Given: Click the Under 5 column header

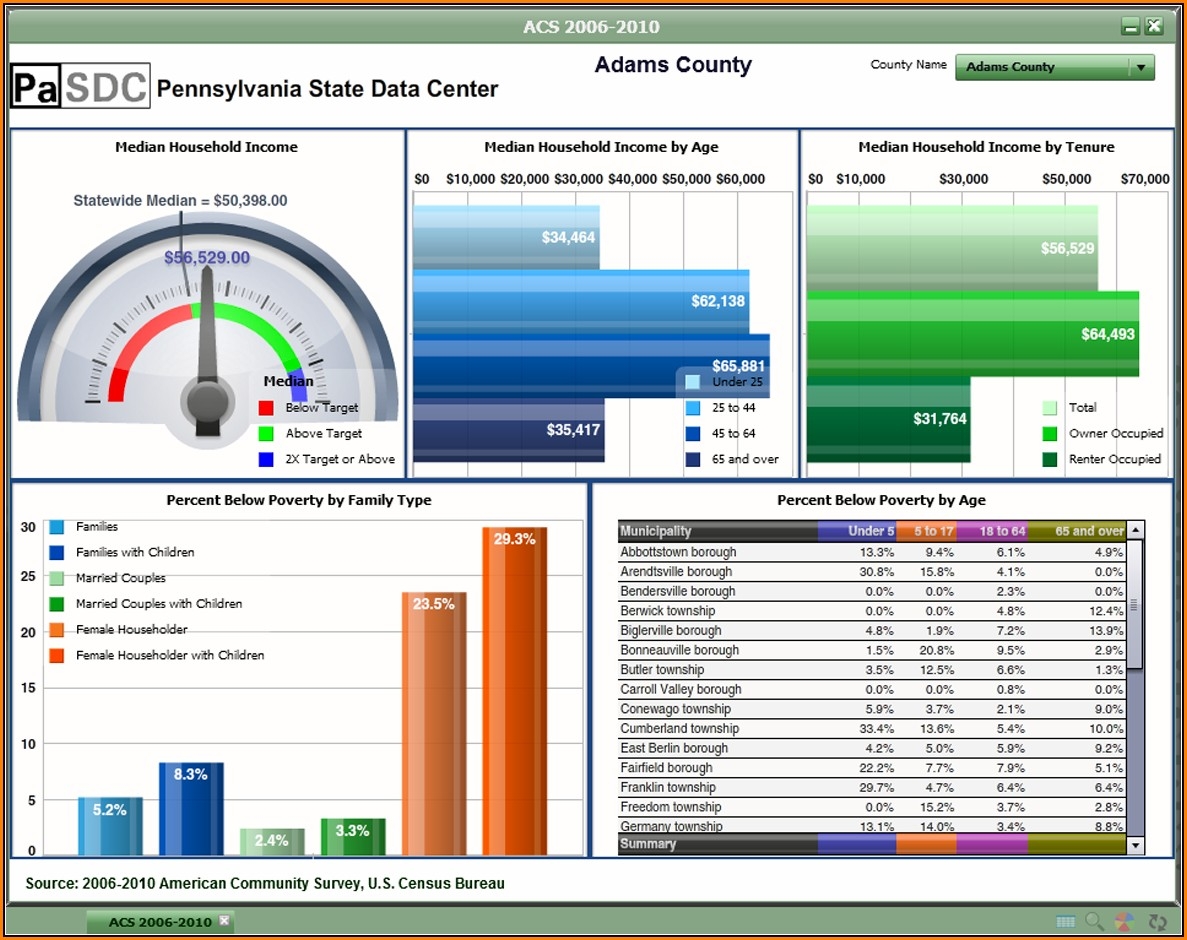Looking at the screenshot, I should 857,531.
